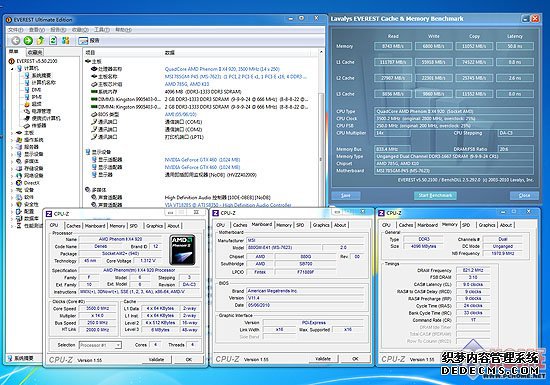550x385 pixels.
Task: Refresh the EVEREST page with the refresh icon
Action: (x=53, y=41)
